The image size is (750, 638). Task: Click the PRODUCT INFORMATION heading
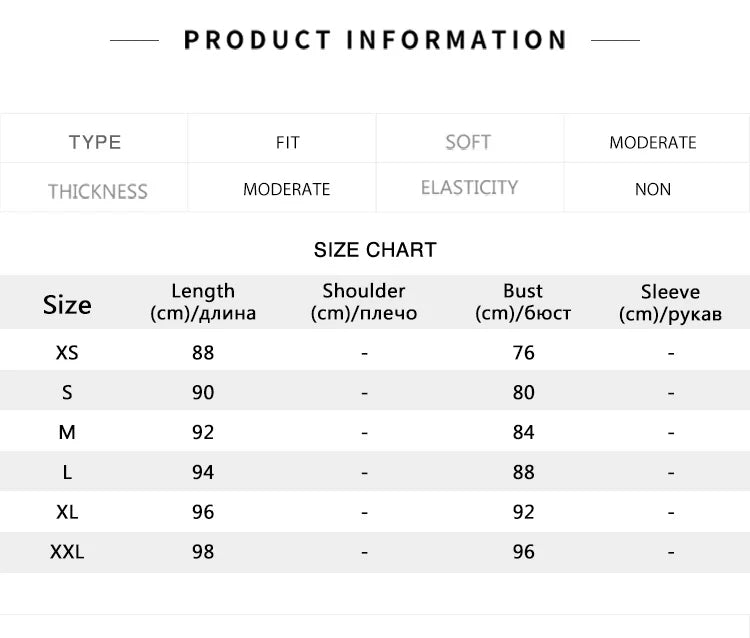coord(375,40)
